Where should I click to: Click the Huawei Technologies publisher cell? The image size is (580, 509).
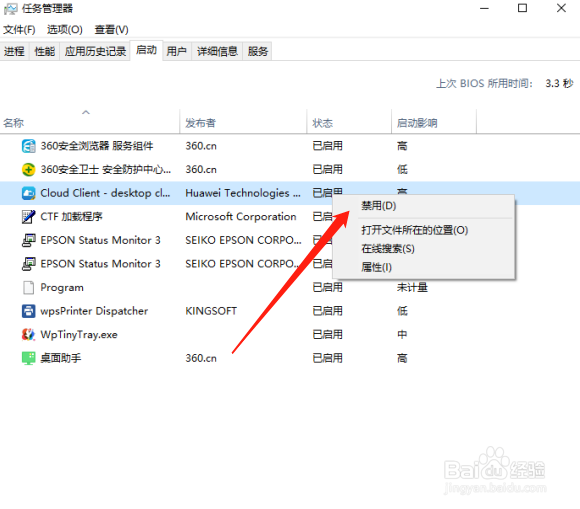point(243,193)
